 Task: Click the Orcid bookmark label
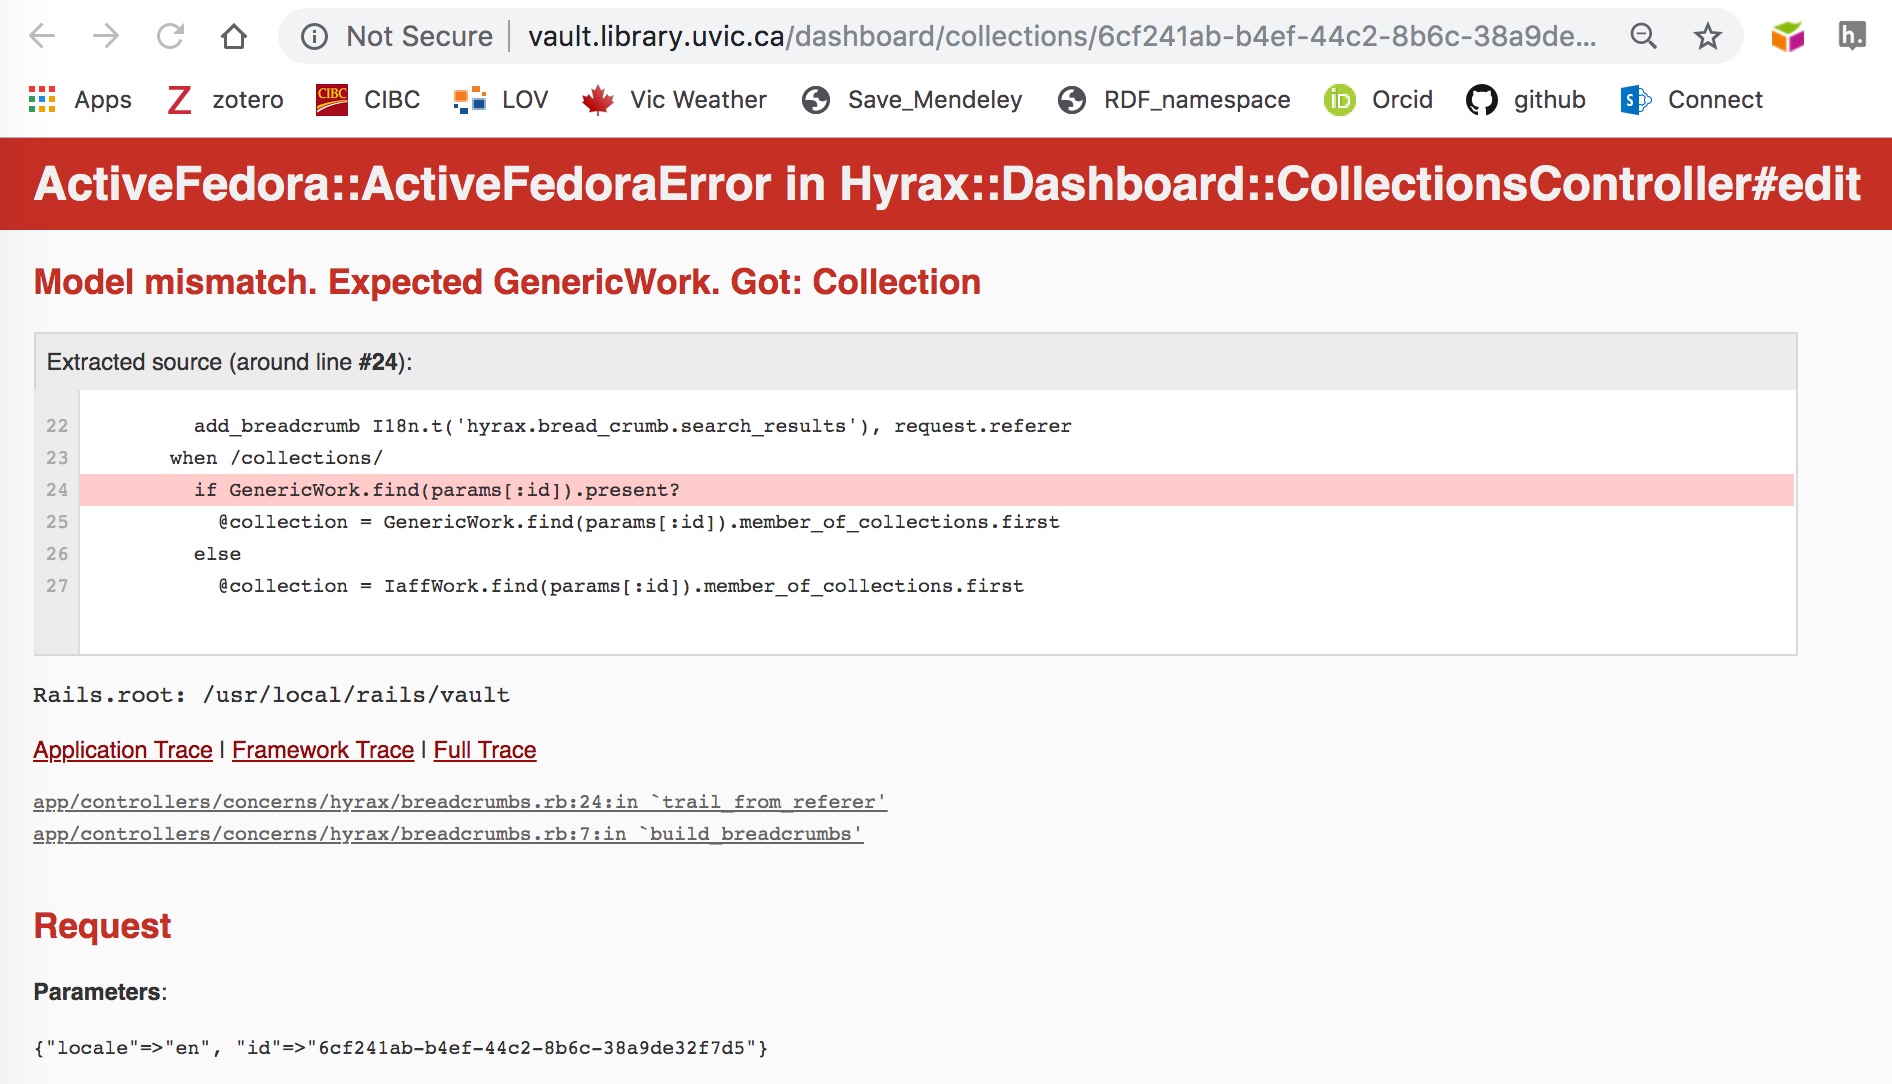coord(1402,100)
